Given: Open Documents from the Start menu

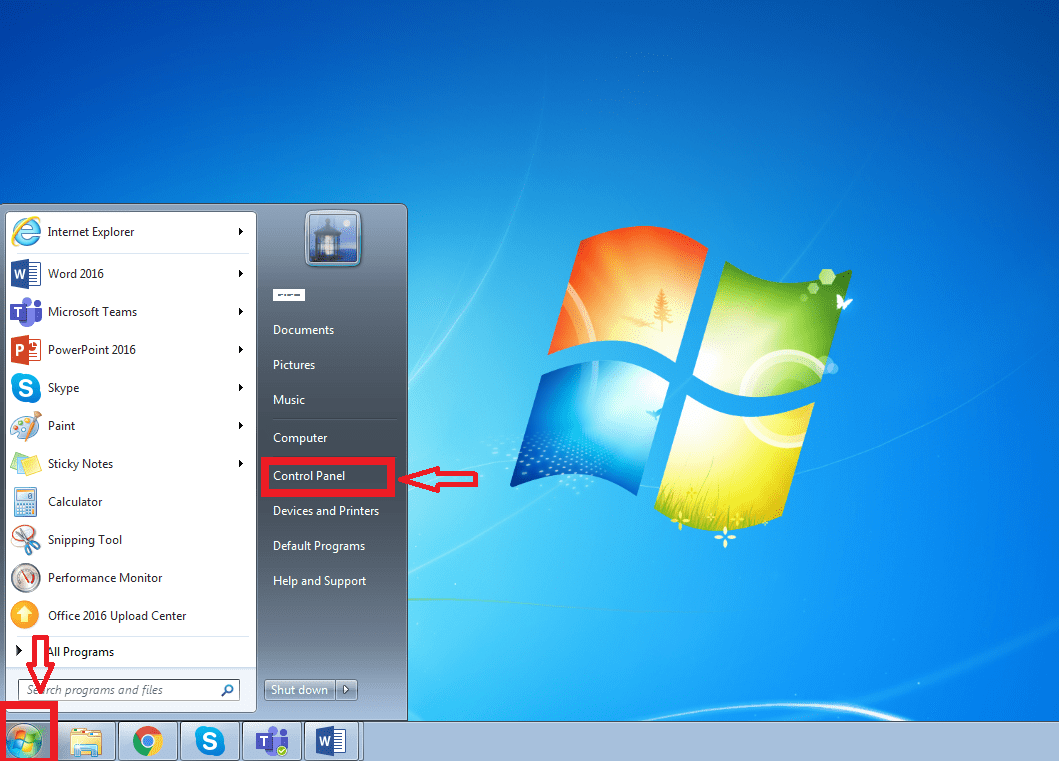Looking at the screenshot, I should pos(303,330).
